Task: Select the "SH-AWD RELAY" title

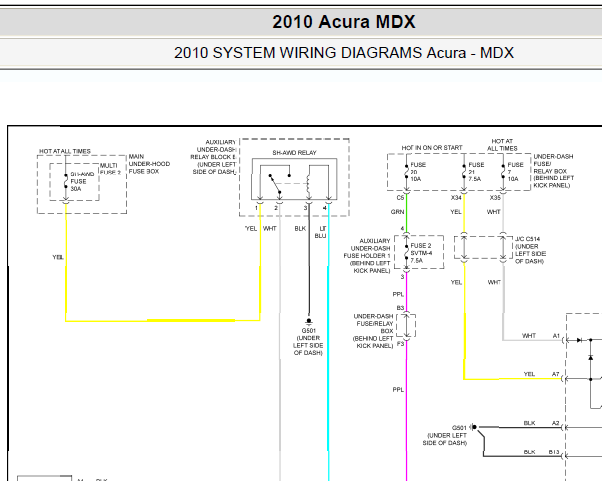Action: pos(294,153)
